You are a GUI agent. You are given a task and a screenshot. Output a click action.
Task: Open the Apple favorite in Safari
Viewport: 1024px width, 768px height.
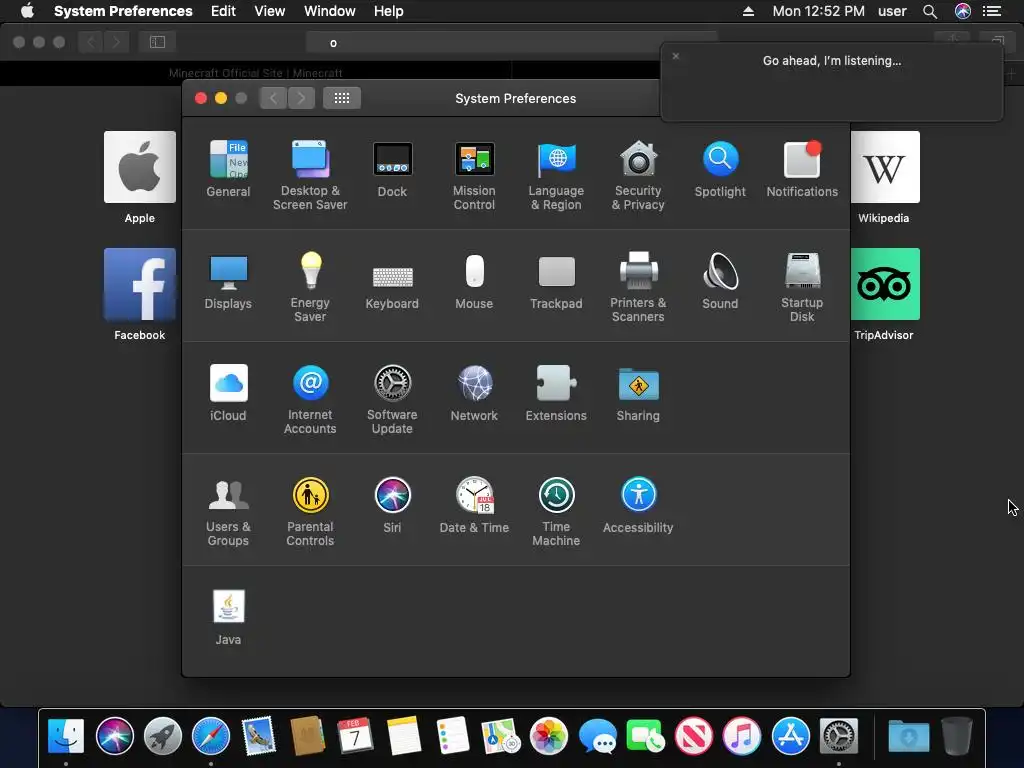[140, 178]
